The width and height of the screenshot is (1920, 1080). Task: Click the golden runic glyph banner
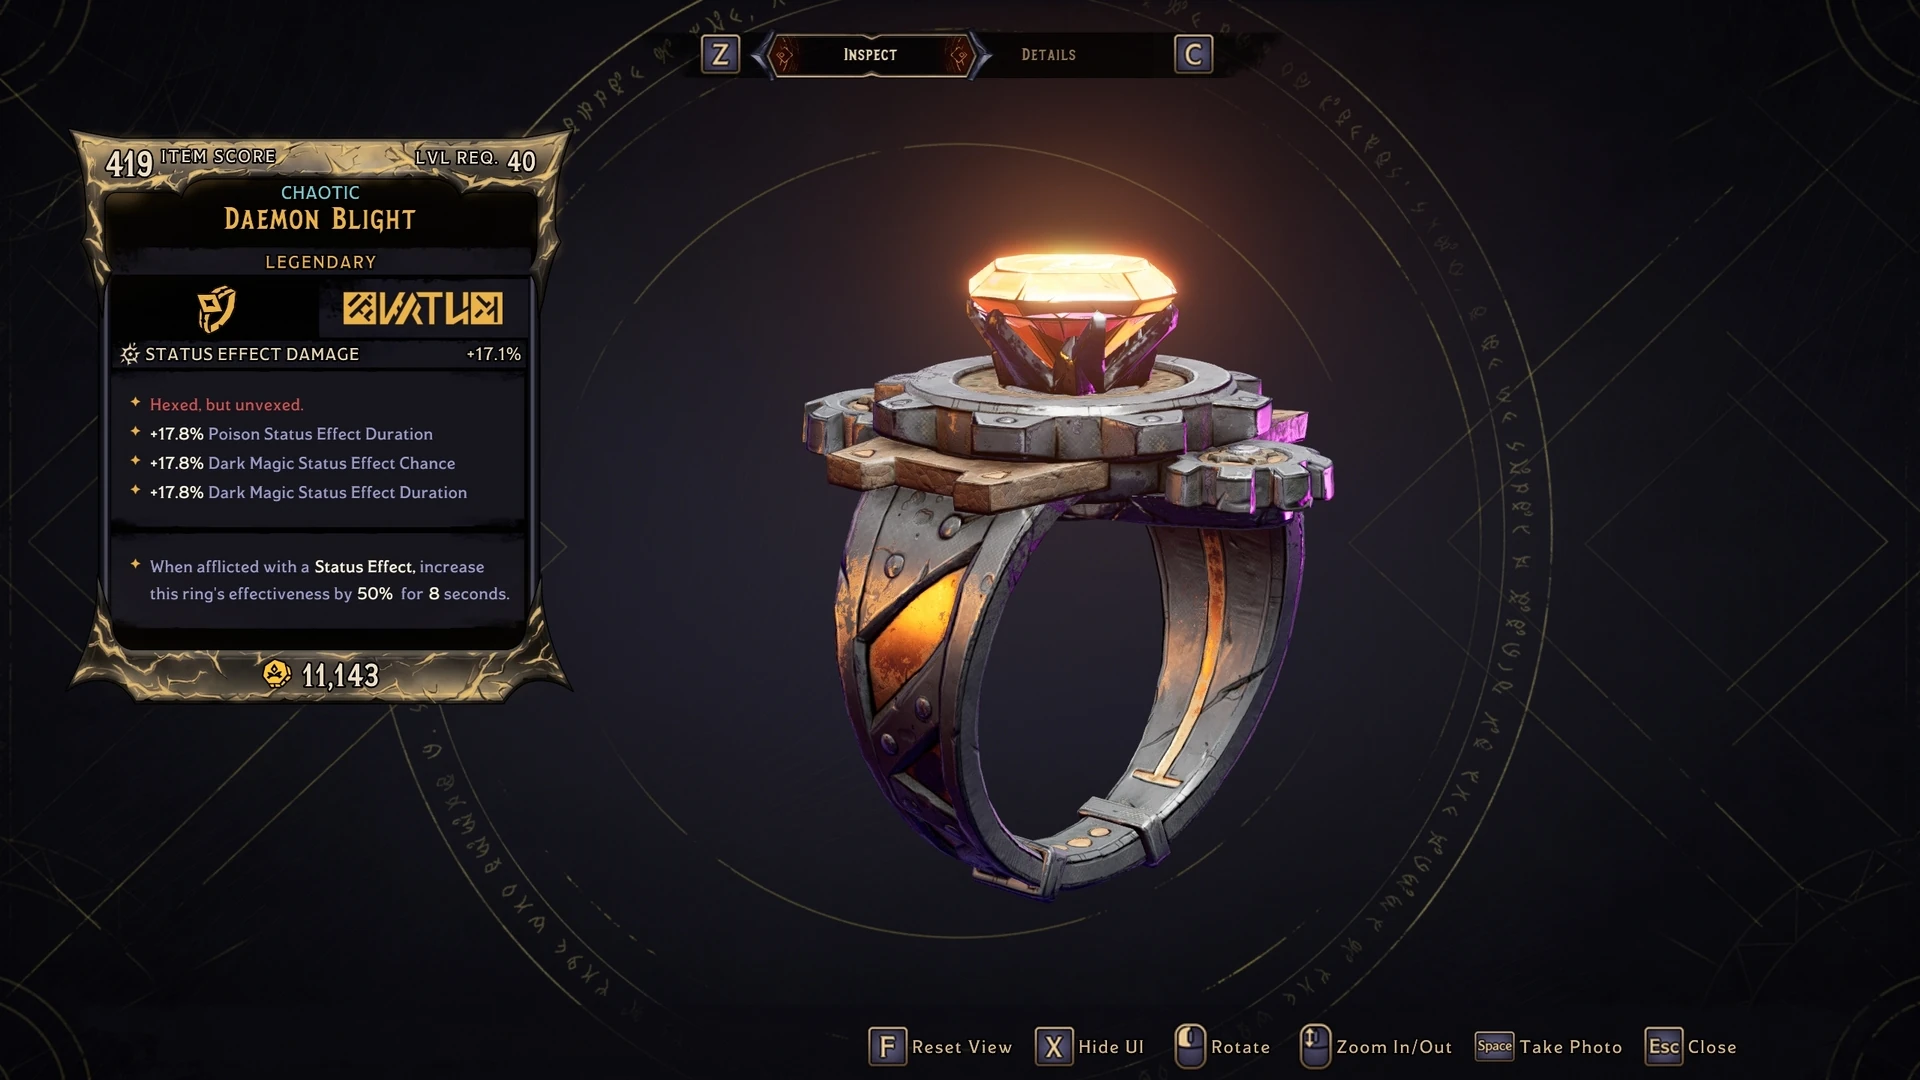tap(423, 309)
